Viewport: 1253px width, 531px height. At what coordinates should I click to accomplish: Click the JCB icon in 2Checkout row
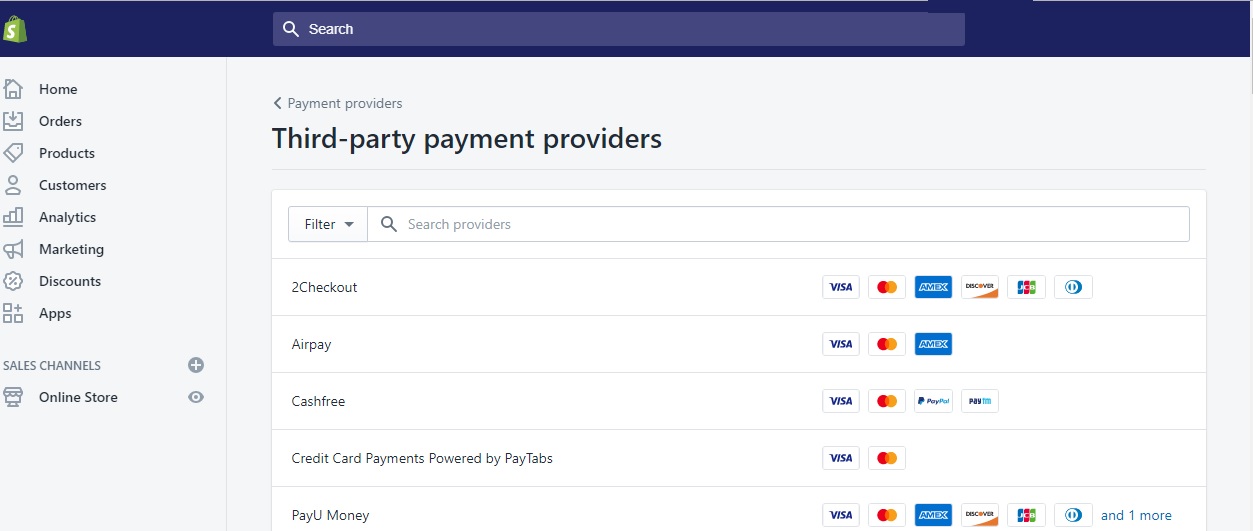click(1026, 287)
